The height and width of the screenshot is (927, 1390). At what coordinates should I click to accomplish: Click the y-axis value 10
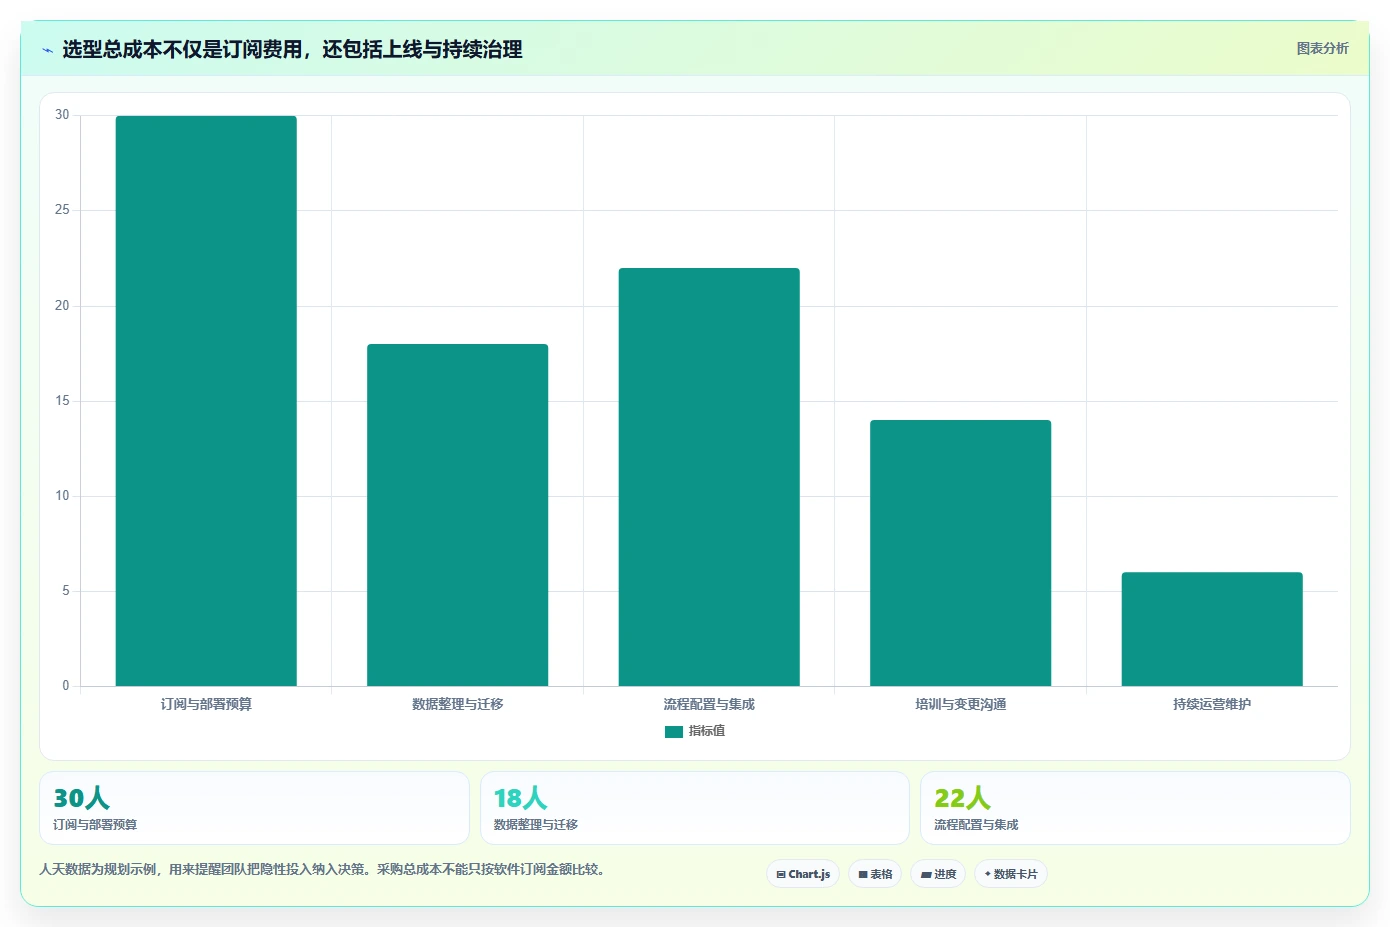click(x=62, y=496)
